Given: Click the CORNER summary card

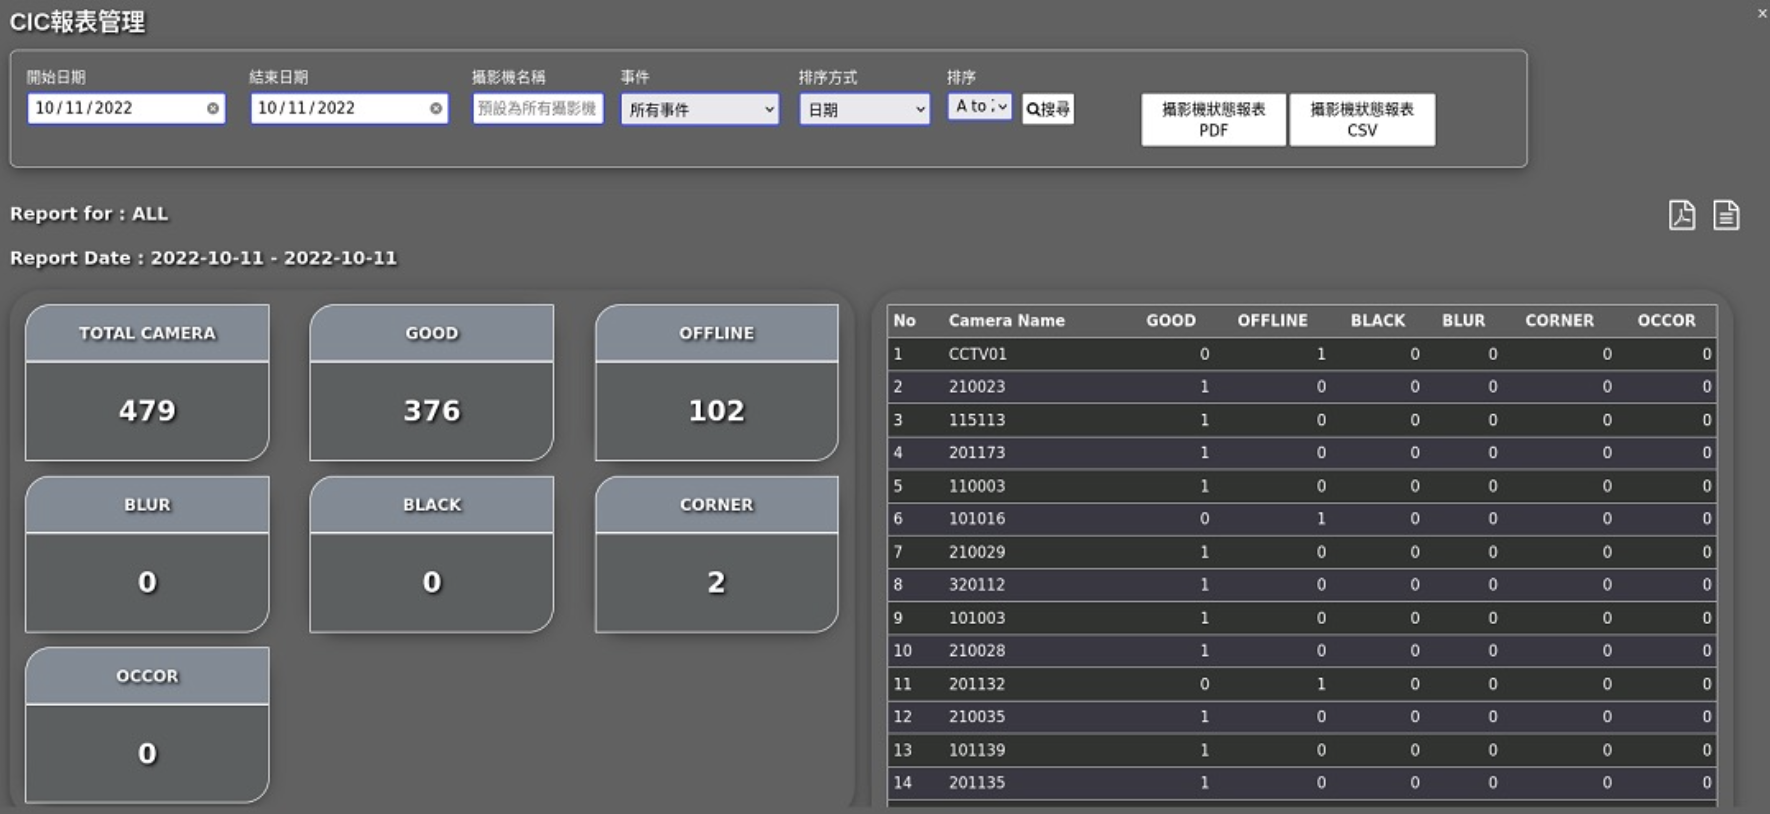Looking at the screenshot, I should coord(716,555).
